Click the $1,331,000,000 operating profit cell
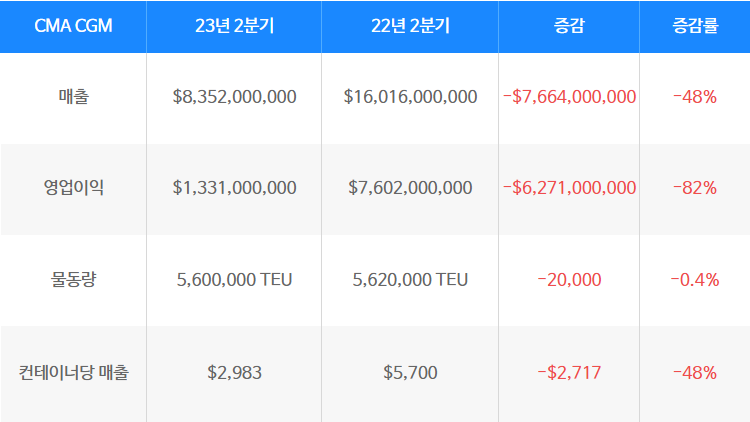750x422 pixels. (234, 188)
